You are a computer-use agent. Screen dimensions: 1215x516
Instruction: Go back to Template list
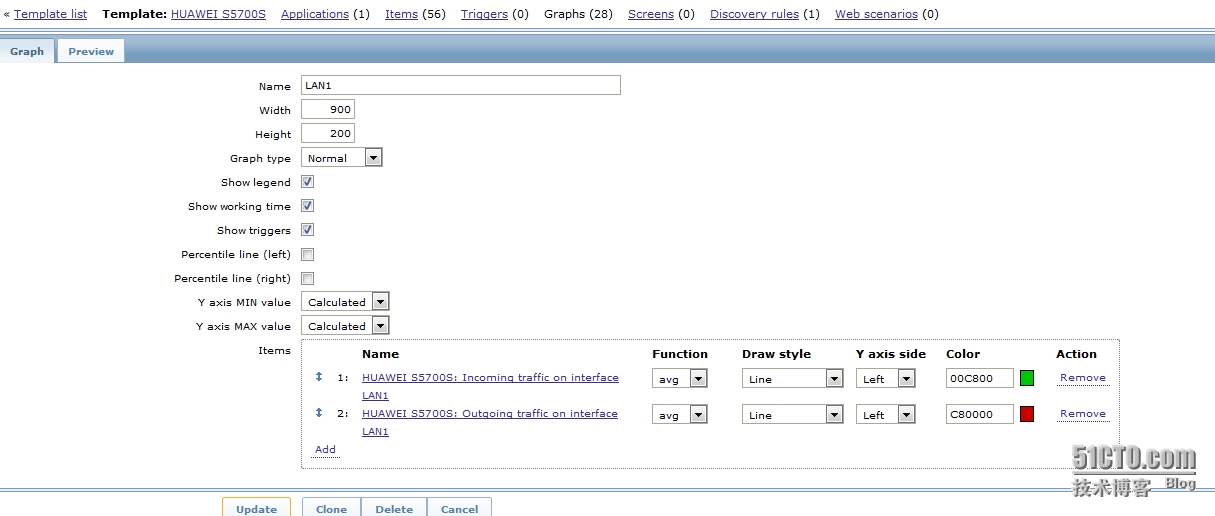50,14
